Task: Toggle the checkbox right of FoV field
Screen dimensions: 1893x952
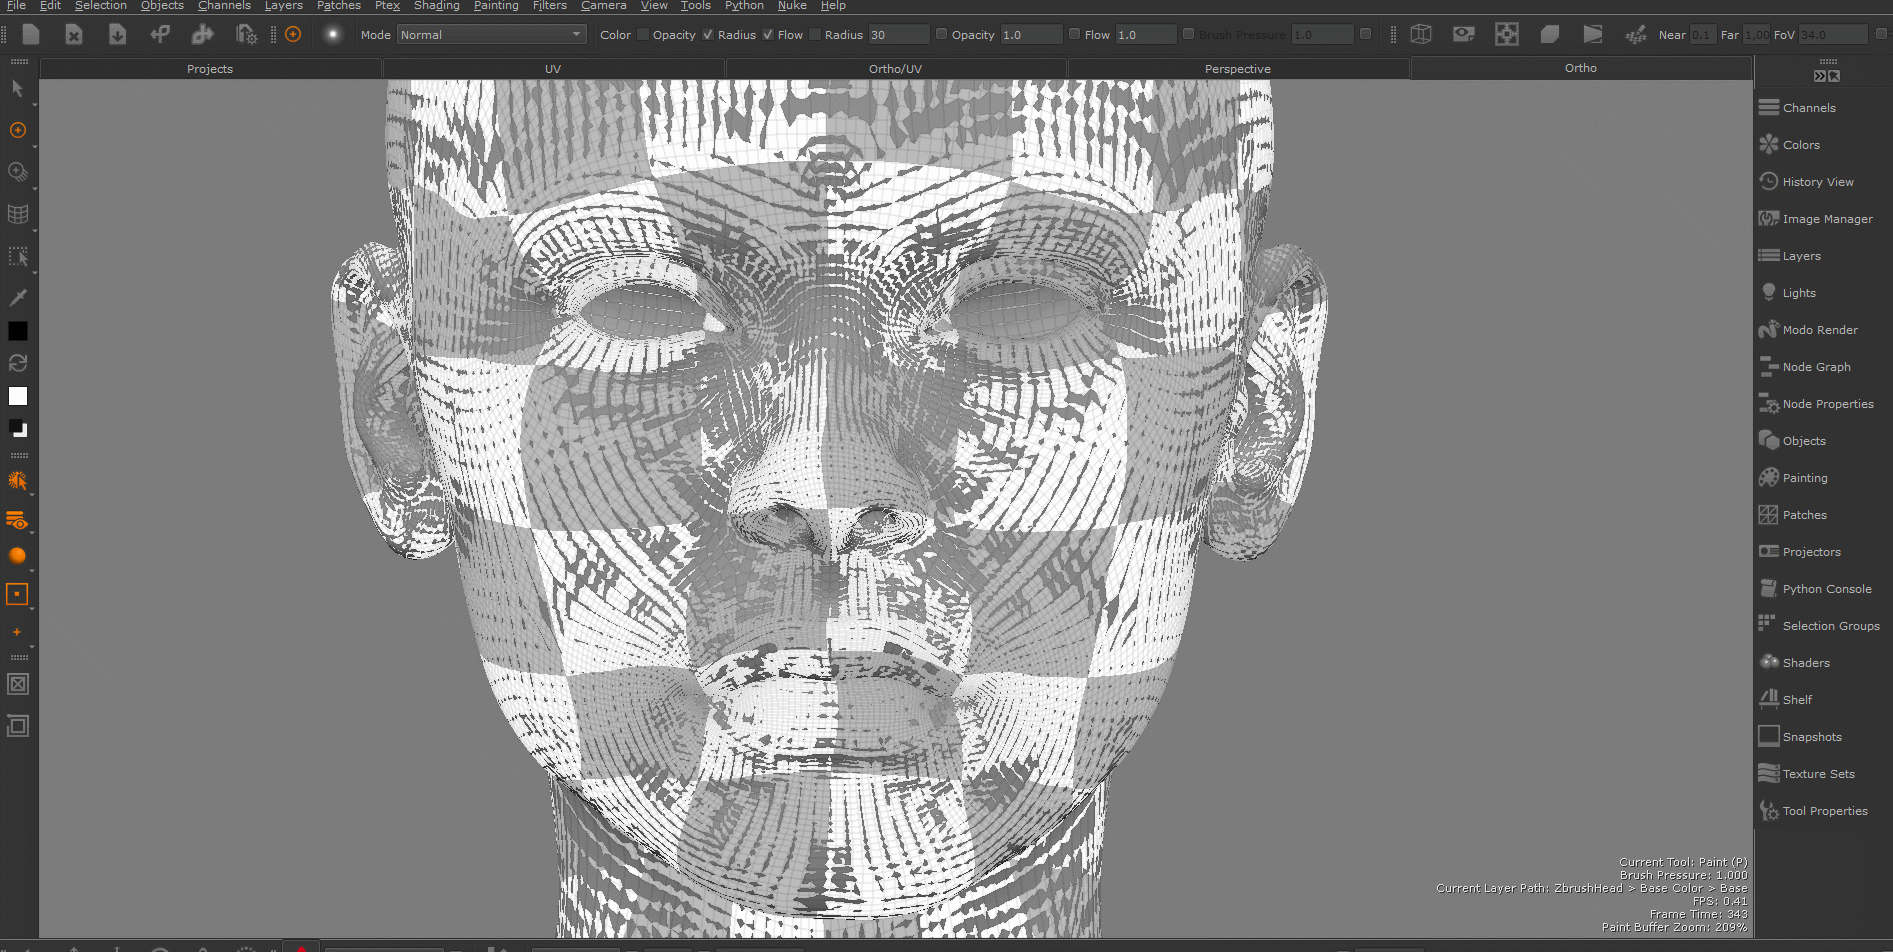Action: [1881, 34]
